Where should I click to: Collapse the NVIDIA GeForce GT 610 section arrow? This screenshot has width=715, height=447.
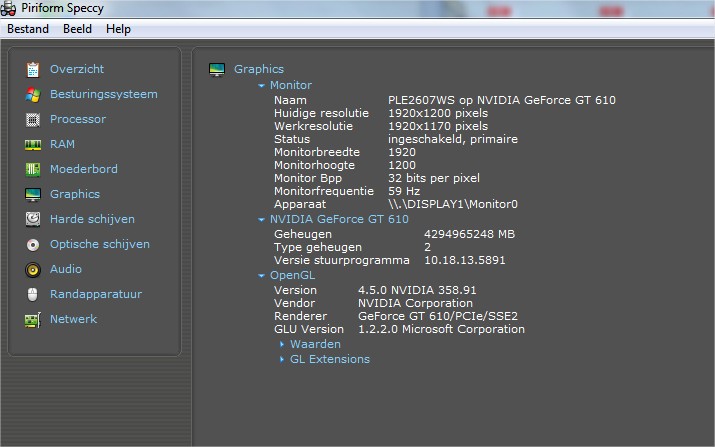(x=261, y=219)
